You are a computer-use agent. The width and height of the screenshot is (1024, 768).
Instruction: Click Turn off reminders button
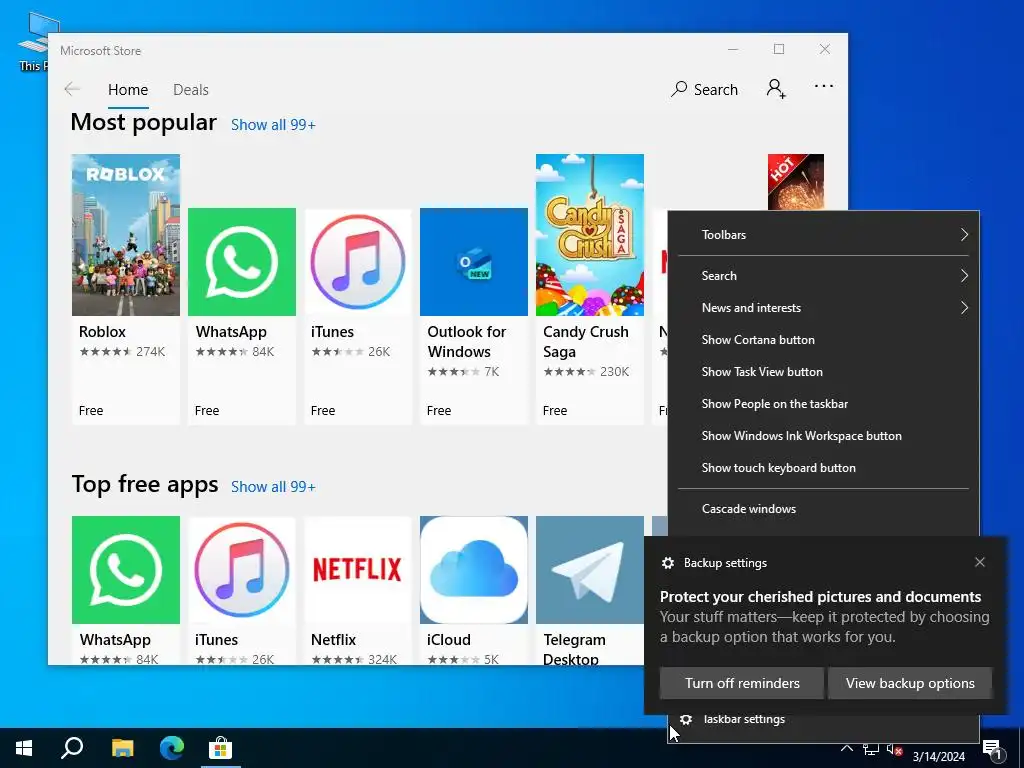742,683
